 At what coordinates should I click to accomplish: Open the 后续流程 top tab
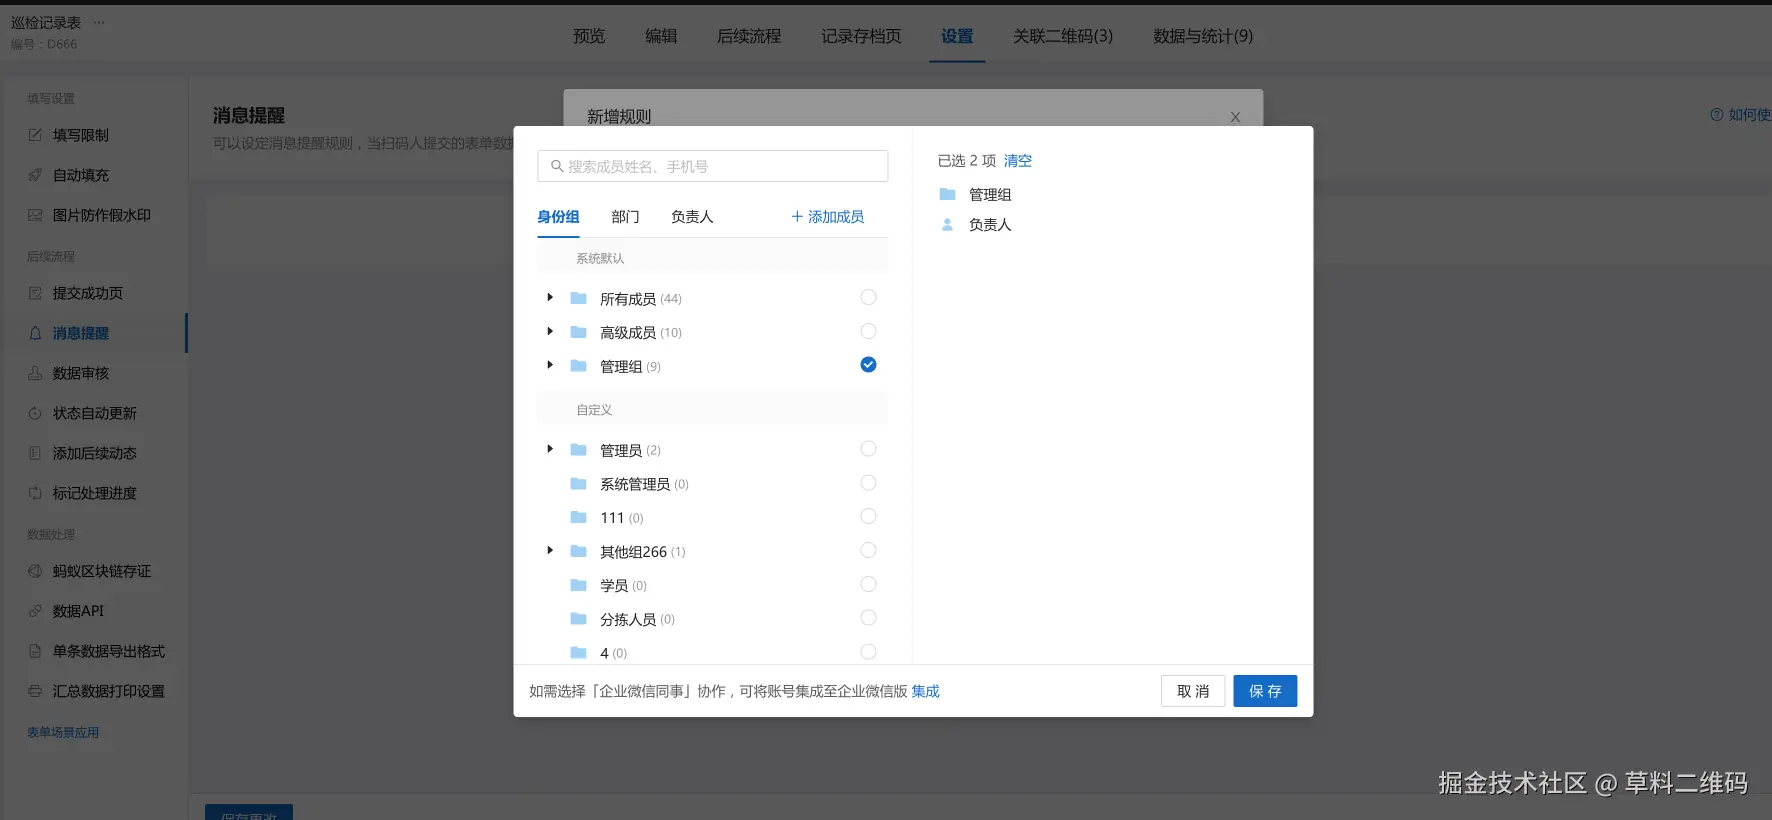coord(749,36)
